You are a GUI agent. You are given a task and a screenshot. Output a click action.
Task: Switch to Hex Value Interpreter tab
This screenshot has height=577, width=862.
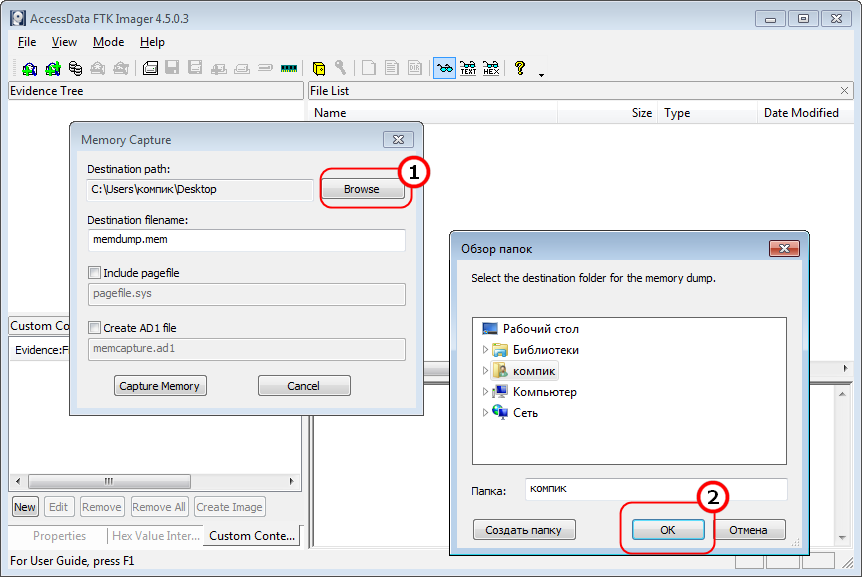(156, 536)
